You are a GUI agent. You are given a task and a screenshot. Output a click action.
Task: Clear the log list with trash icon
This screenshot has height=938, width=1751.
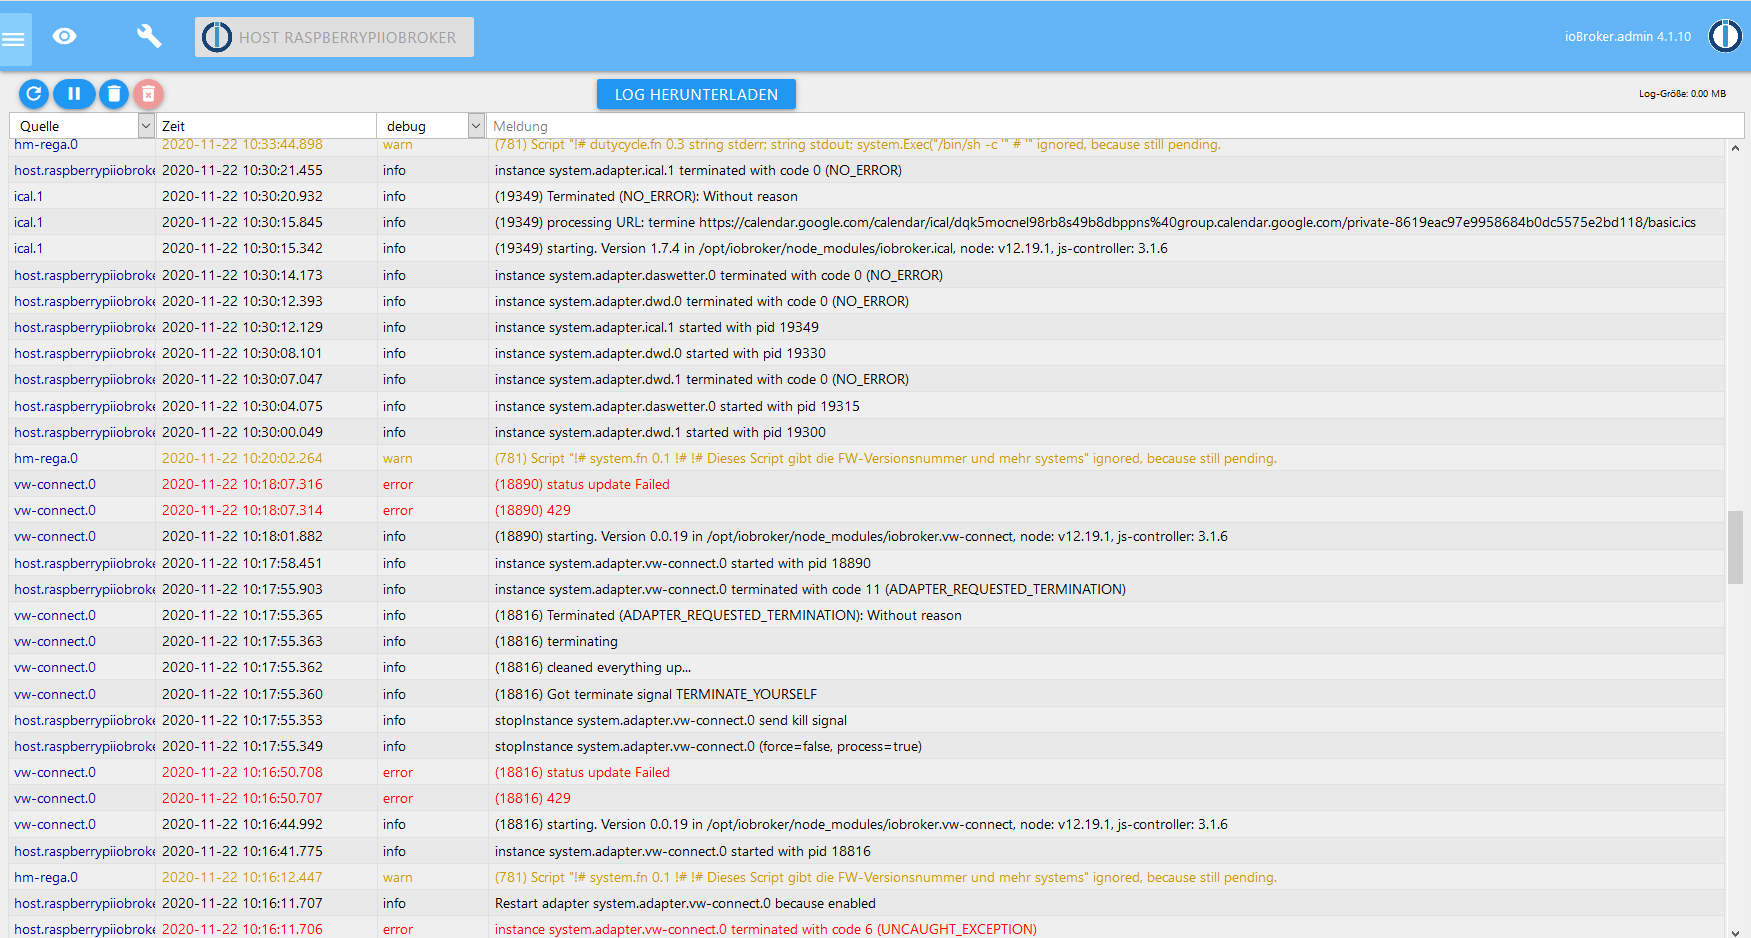[114, 94]
